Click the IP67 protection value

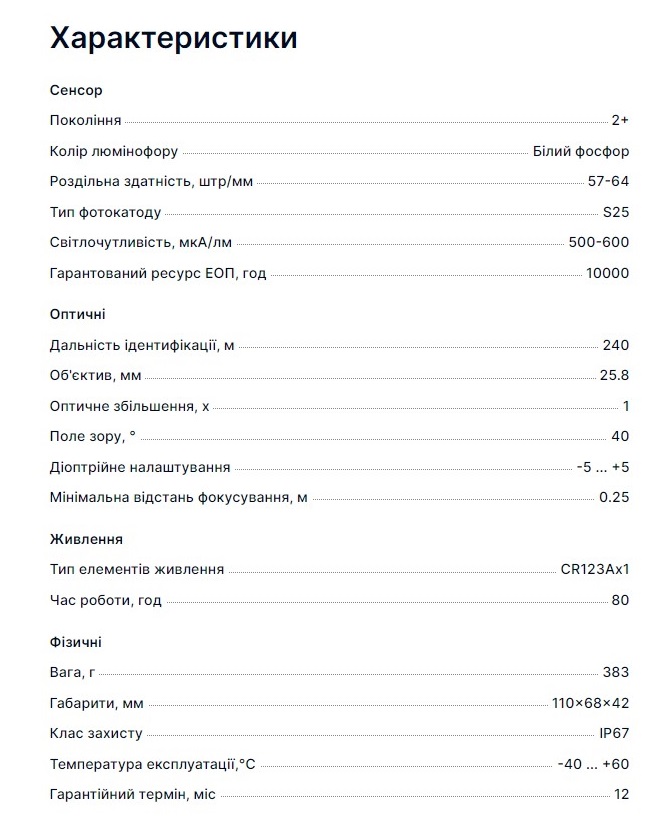(614, 733)
